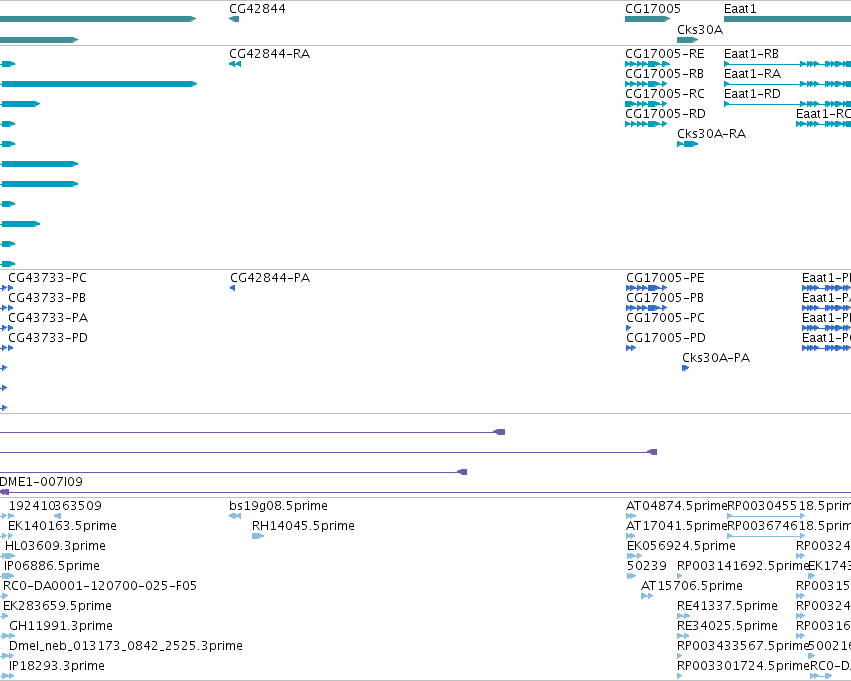Click the IP06886.5prime EST label
The width and height of the screenshot is (851, 681).
(x=52, y=566)
